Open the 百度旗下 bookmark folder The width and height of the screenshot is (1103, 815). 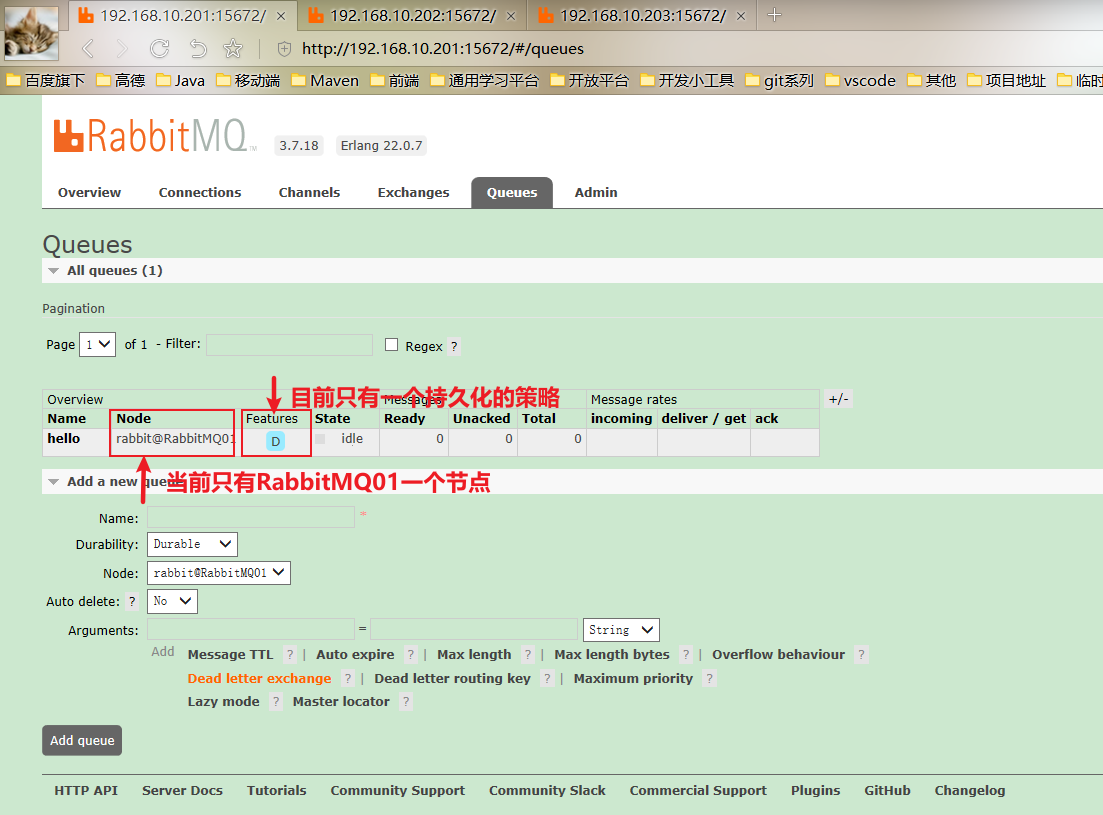click(x=46, y=80)
